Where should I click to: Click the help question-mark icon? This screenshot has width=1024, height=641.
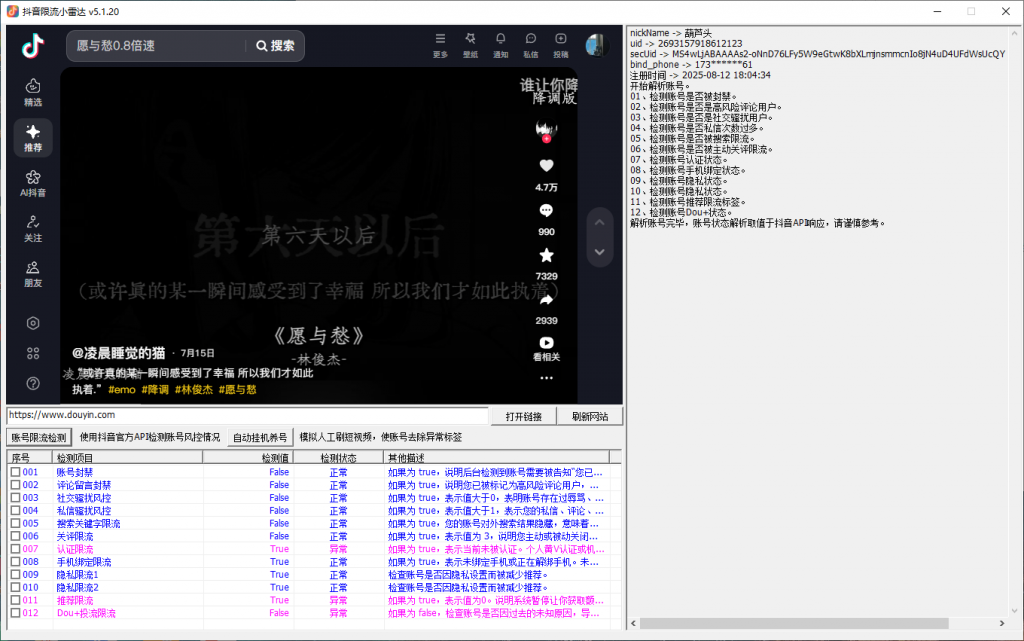pos(33,383)
